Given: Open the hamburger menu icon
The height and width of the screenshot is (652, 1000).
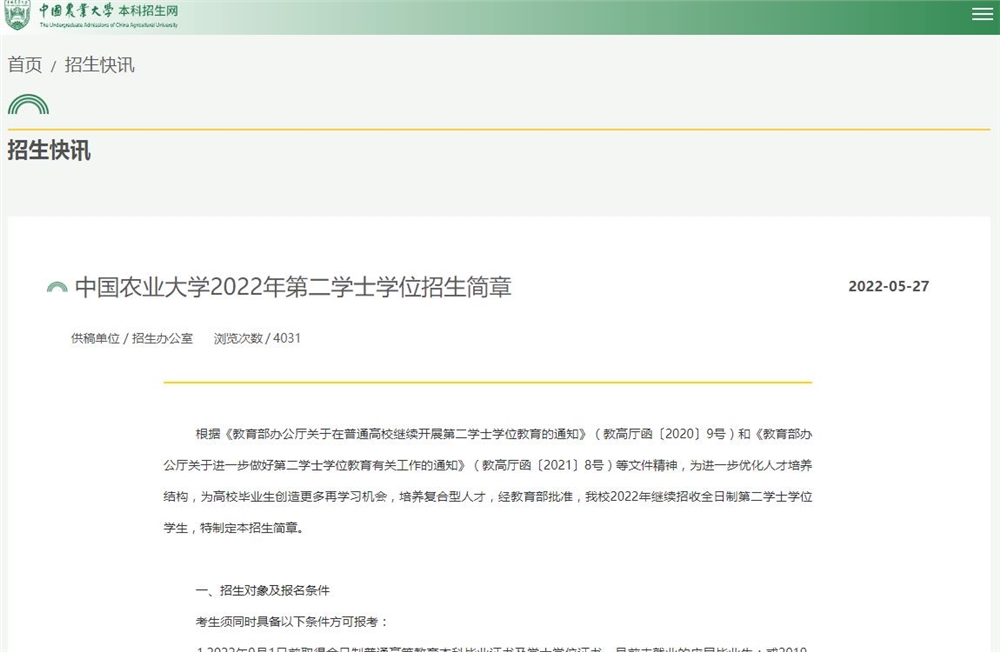Looking at the screenshot, I should (x=982, y=14).
